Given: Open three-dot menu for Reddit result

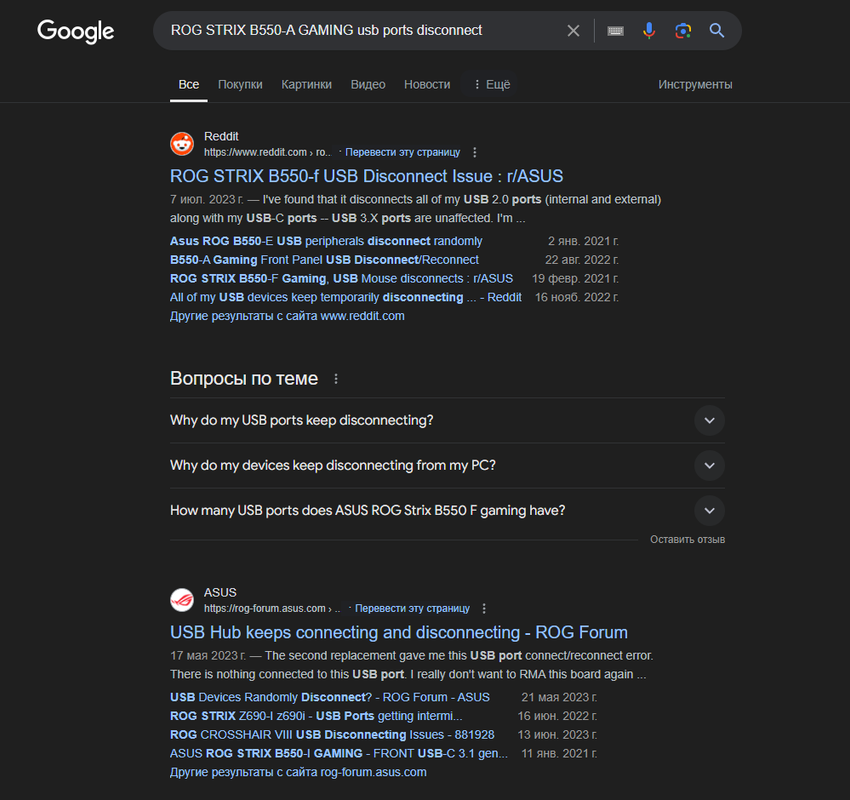Looking at the screenshot, I should tap(475, 152).
